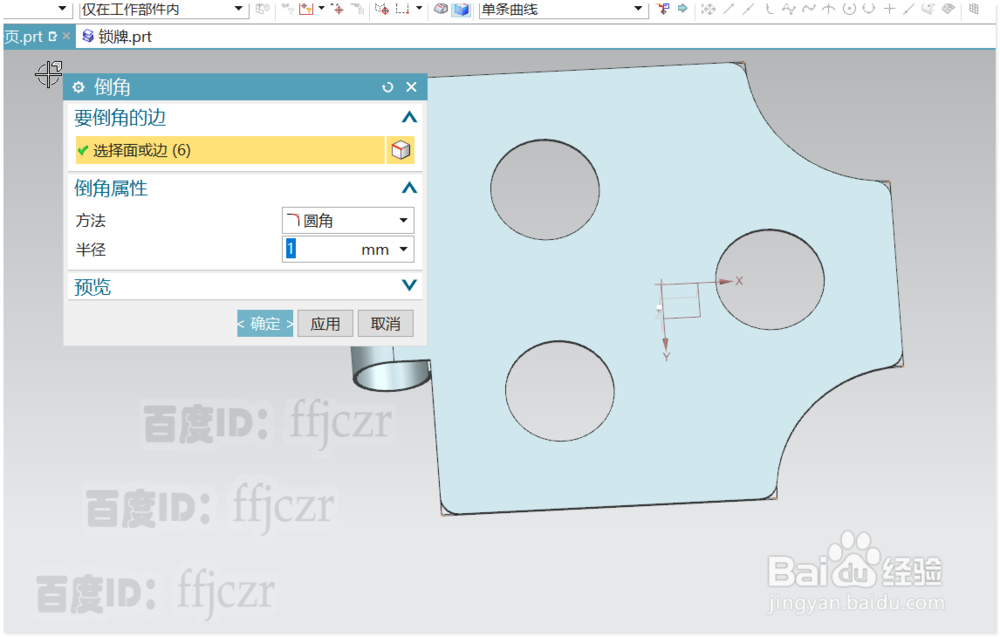Click the quadrant point snap icon

click(x=869, y=8)
